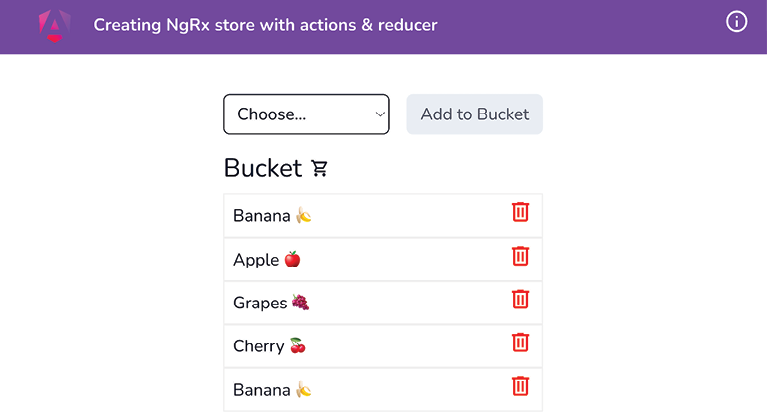Delete Grapes from the bucket

point(520,299)
